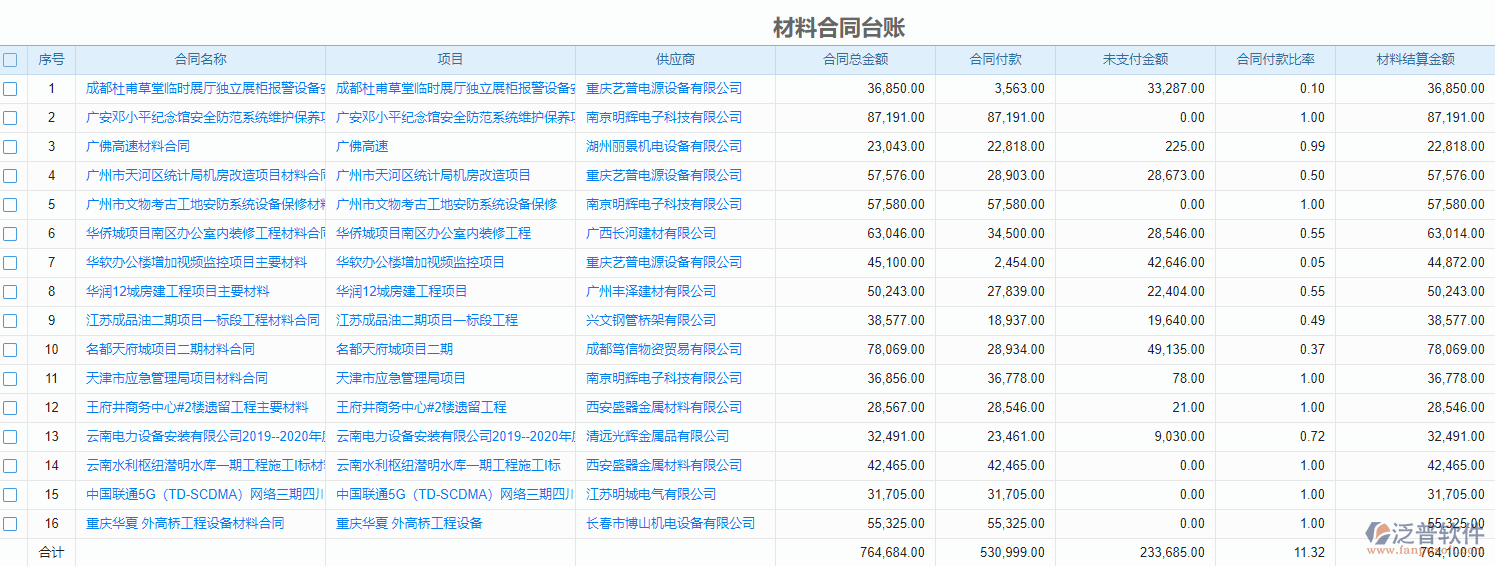This screenshot has width=1495, height=566.
Task: Select the 合同总金额 cell 23,043.00
Action: pos(896,147)
